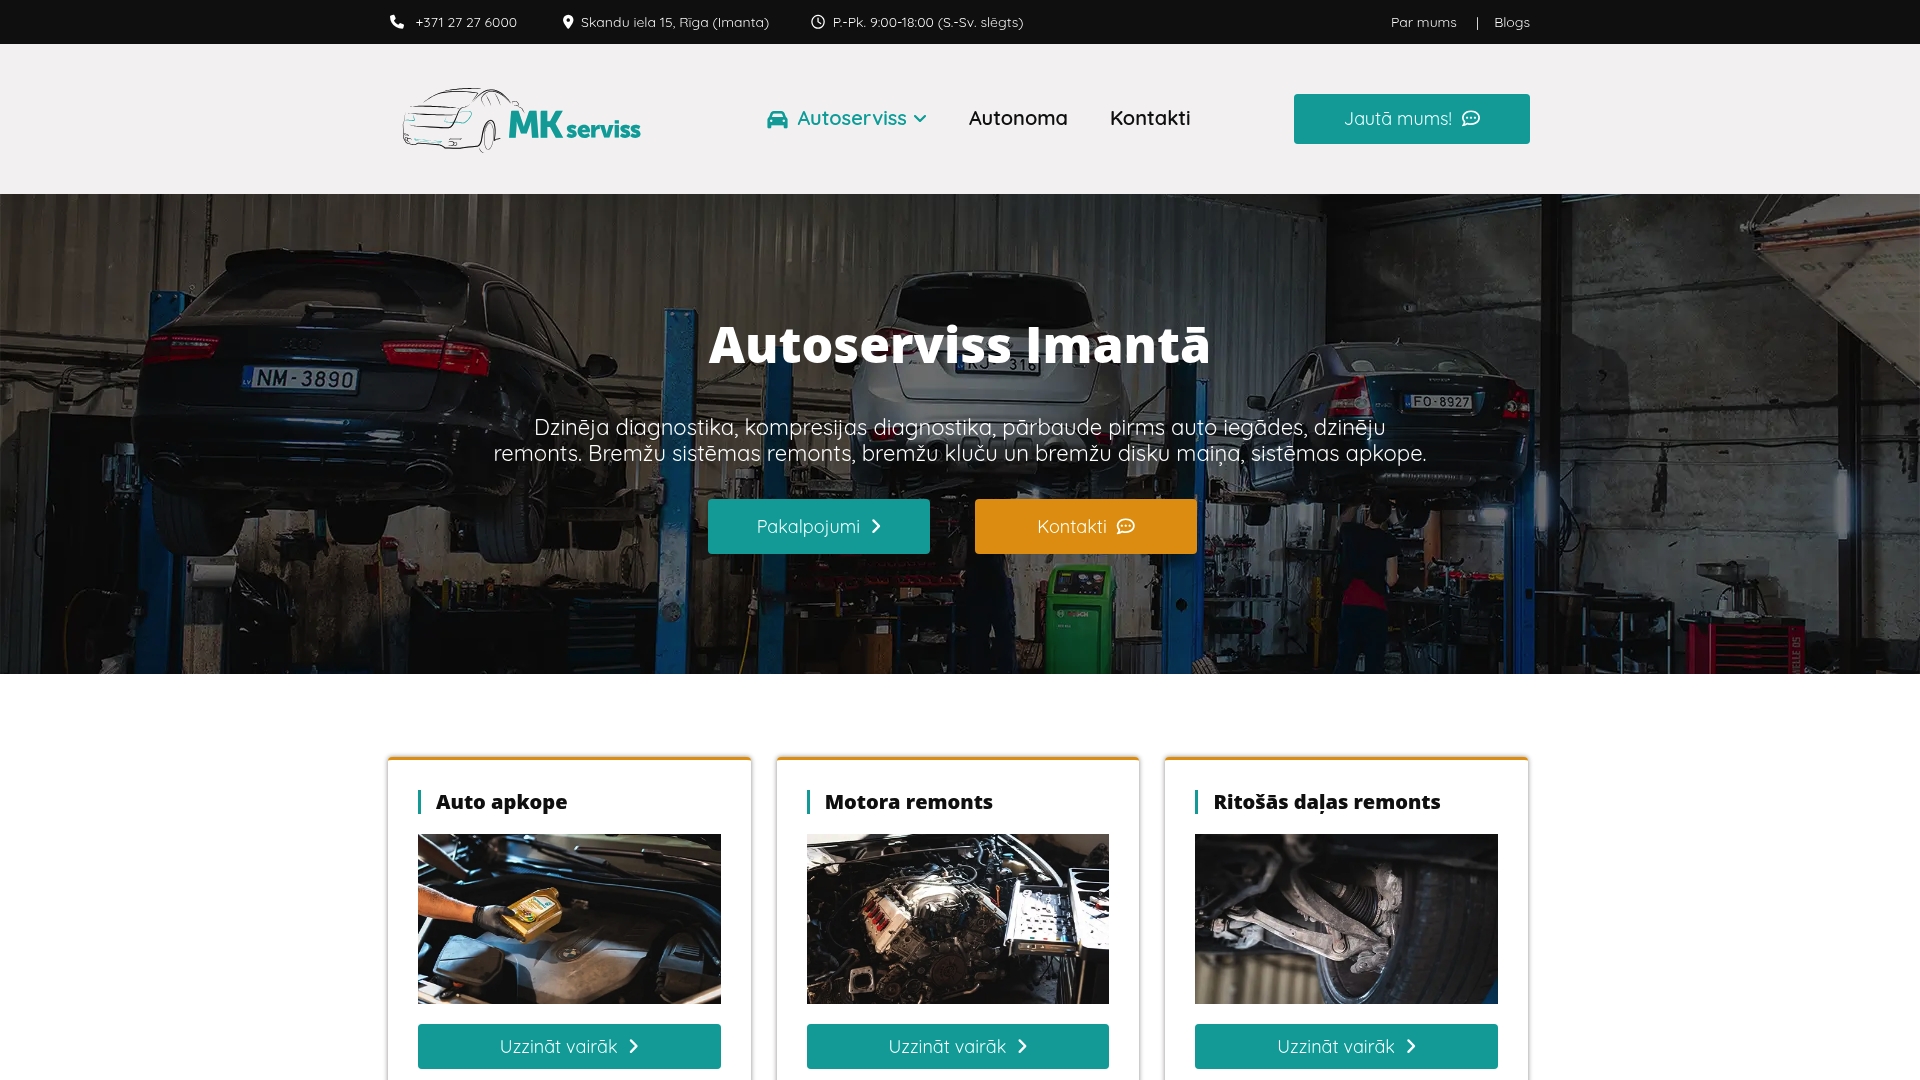
Task: Click the MK serviss car logo
Action: [x=520, y=118]
